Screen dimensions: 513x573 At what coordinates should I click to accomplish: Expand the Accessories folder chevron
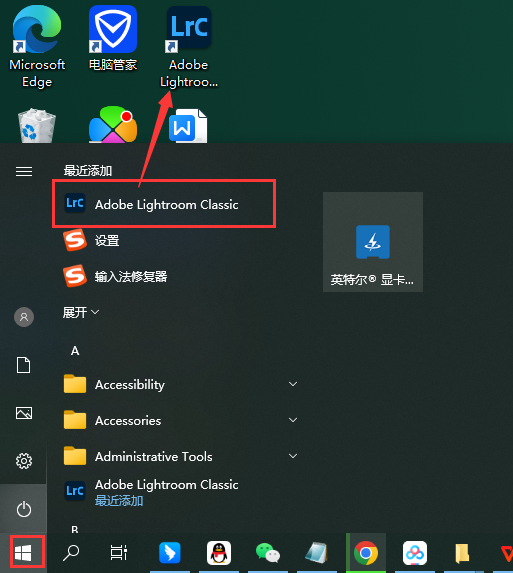tap(293, 420)
